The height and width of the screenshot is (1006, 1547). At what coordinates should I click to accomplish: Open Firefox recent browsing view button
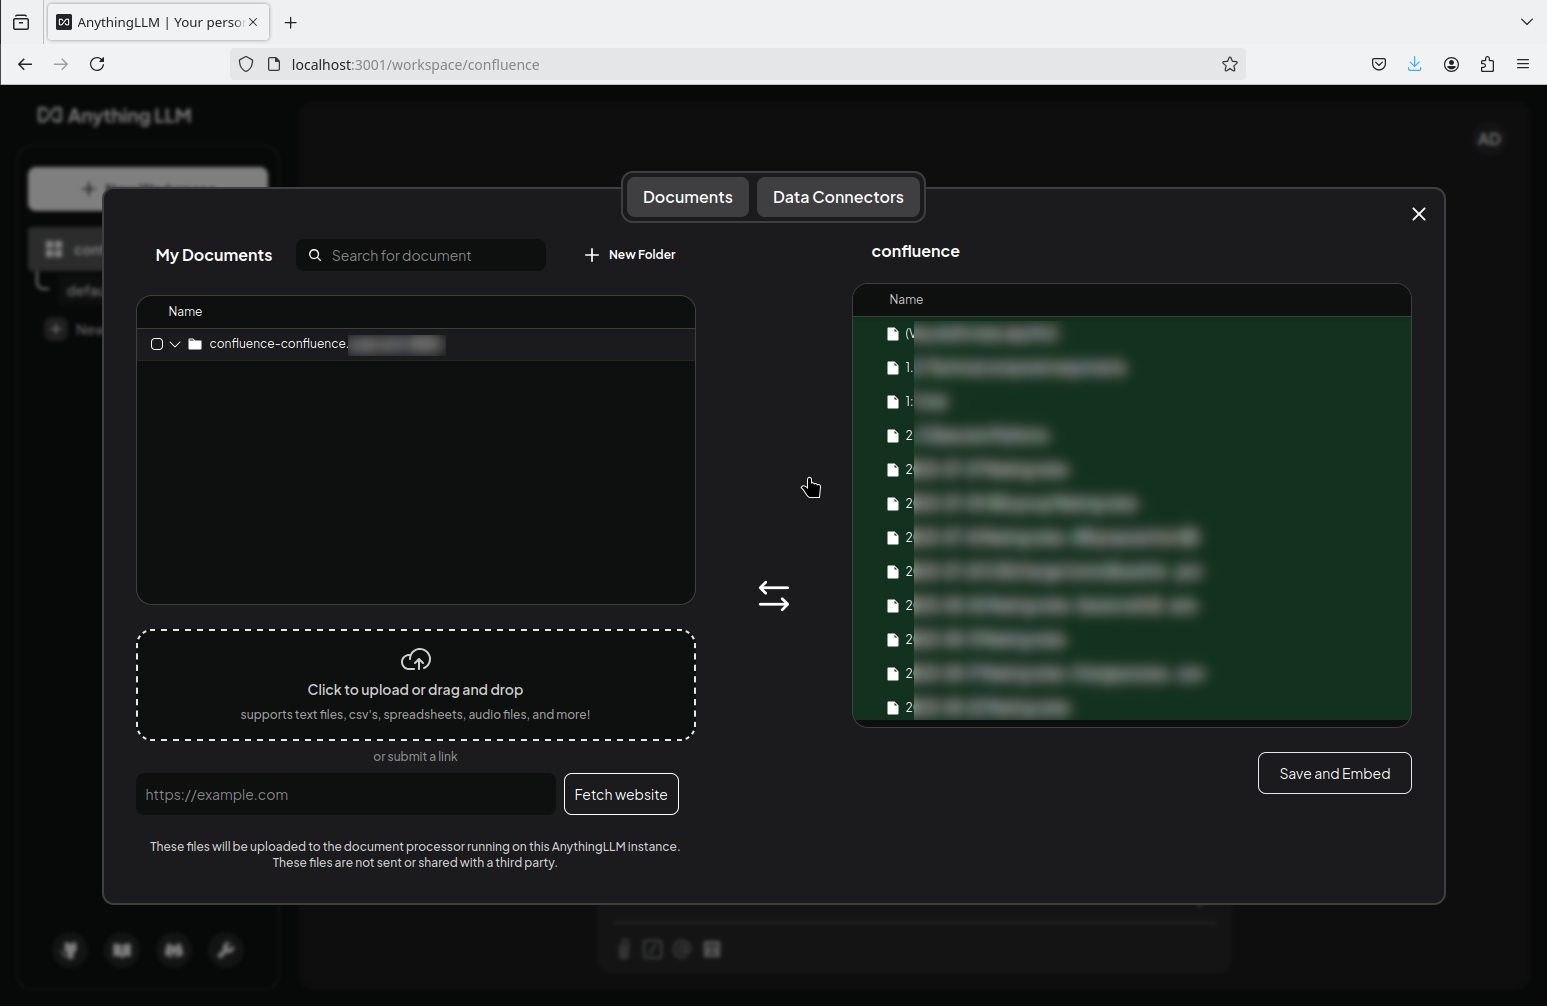pos(21,22)
